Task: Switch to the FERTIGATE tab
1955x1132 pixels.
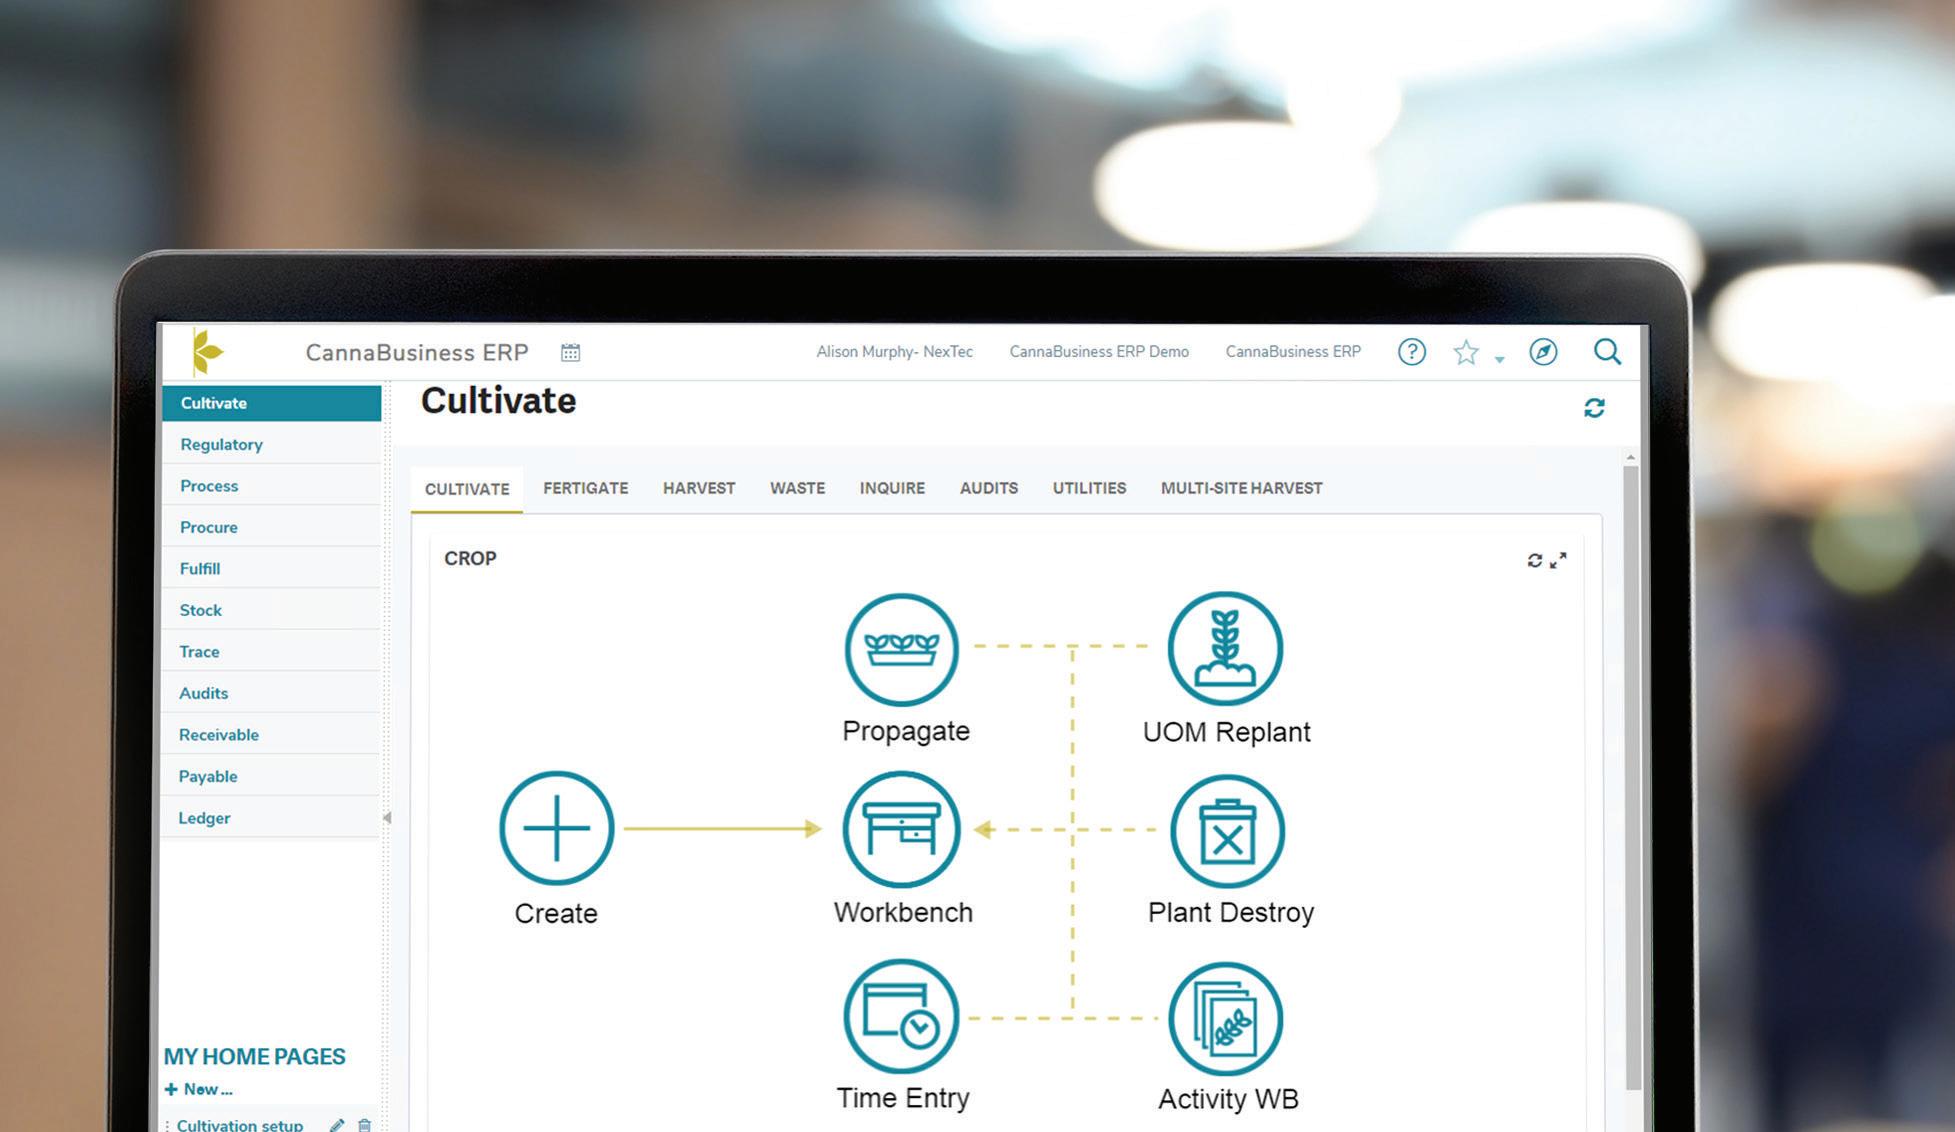Action: click(585, 488)
